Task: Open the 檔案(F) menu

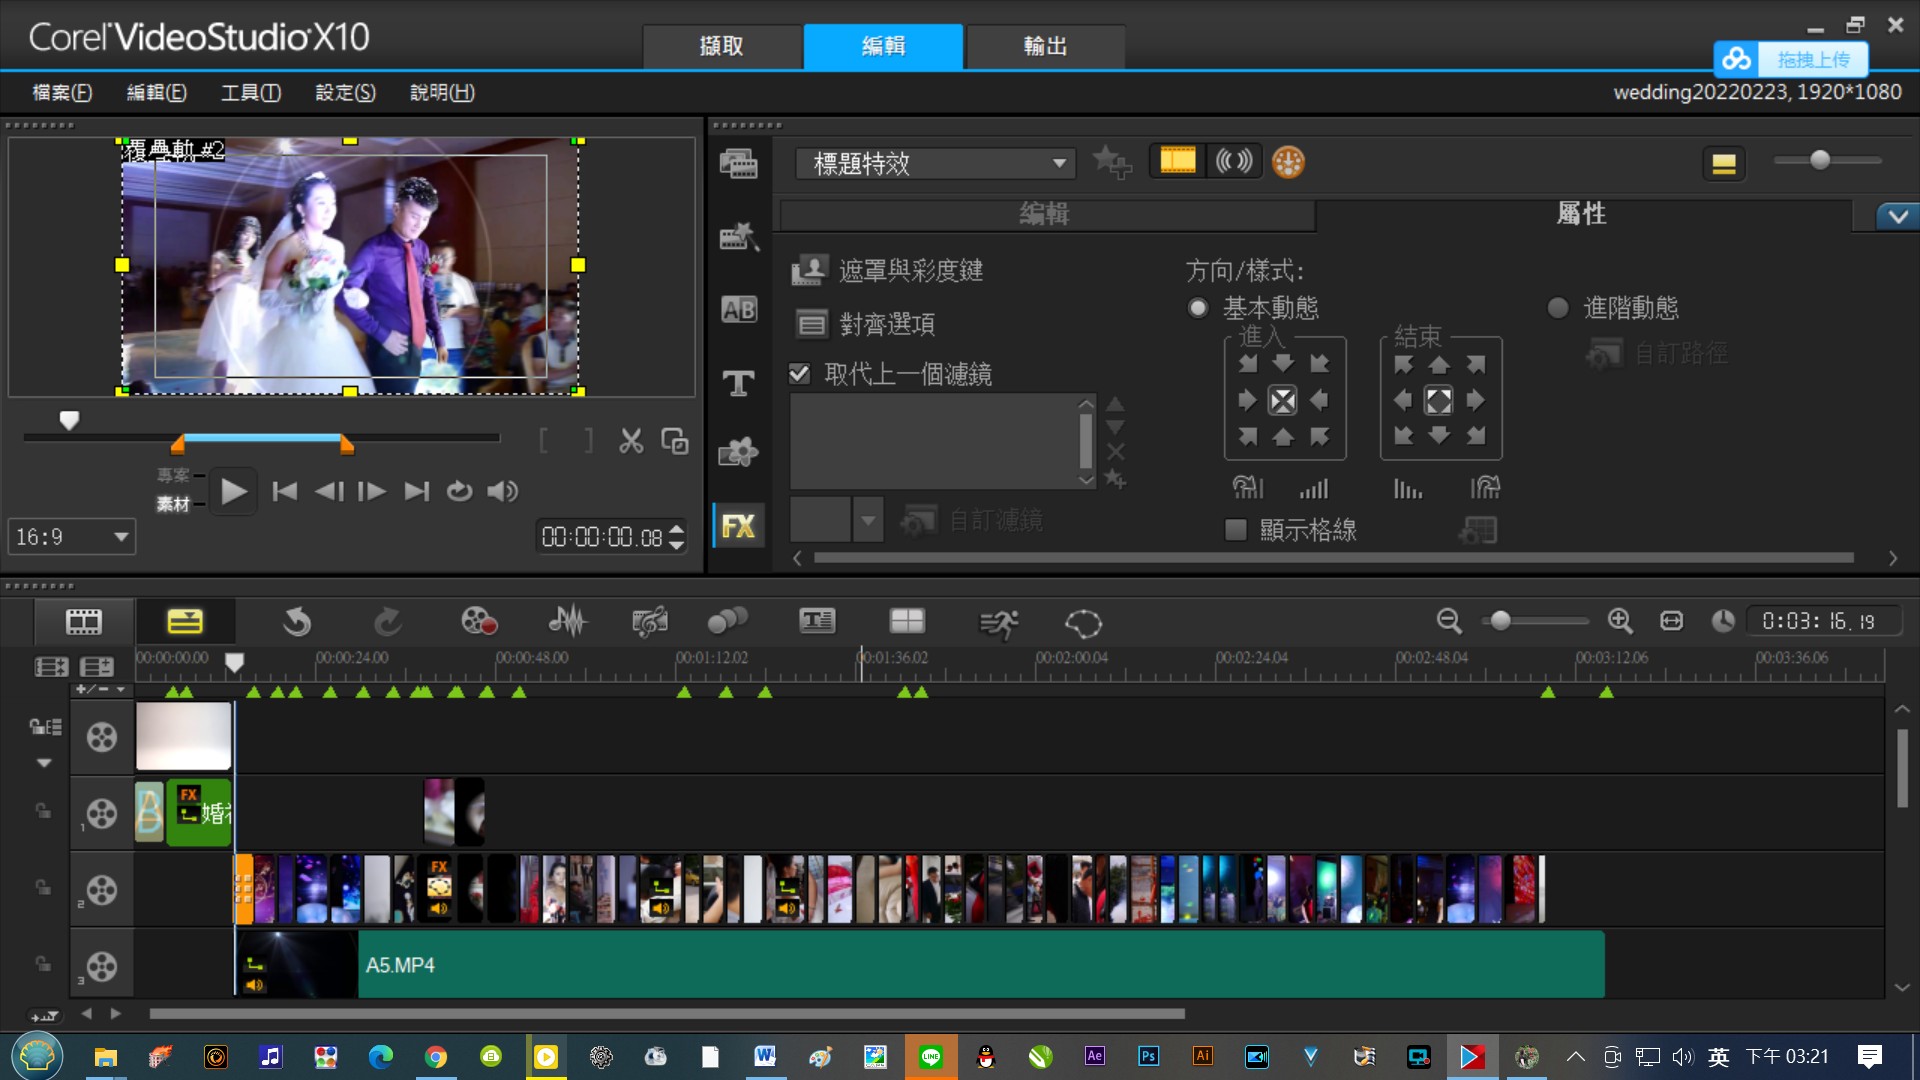Action: coord(62,92)
